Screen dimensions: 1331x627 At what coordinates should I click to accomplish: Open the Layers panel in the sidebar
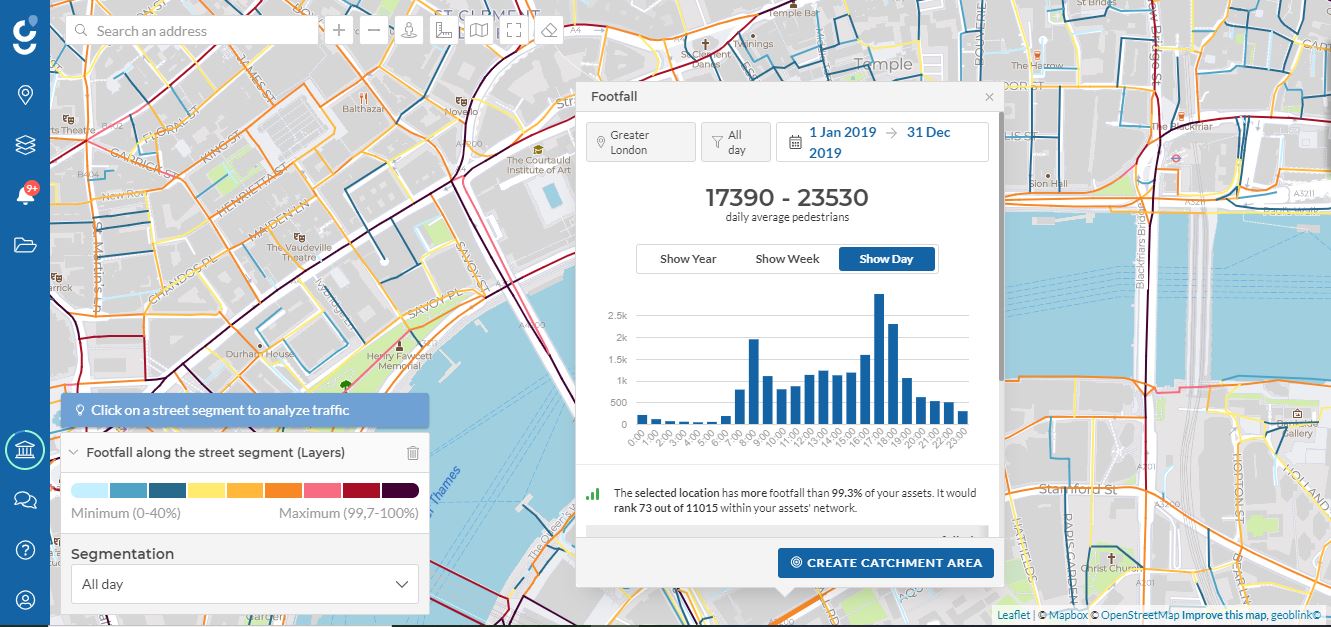tap(24, 143)
